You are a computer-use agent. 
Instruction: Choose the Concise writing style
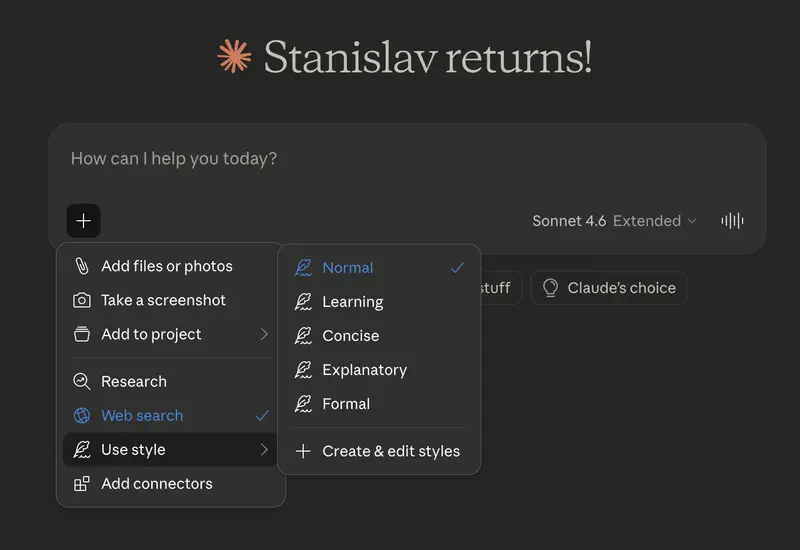(x=351, y=336)
